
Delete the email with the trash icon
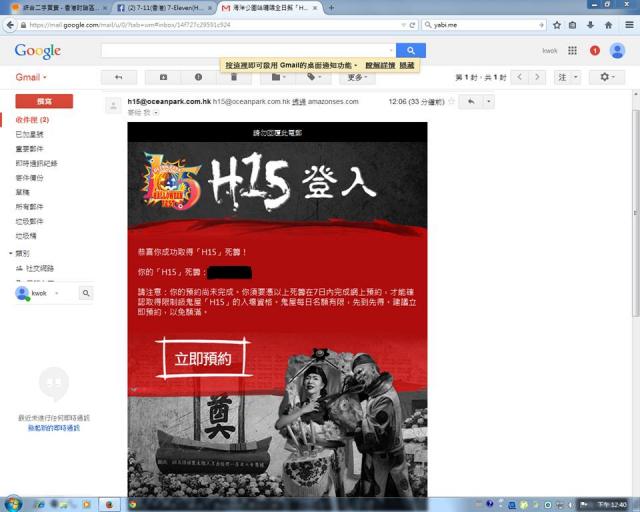pos(234,77)
